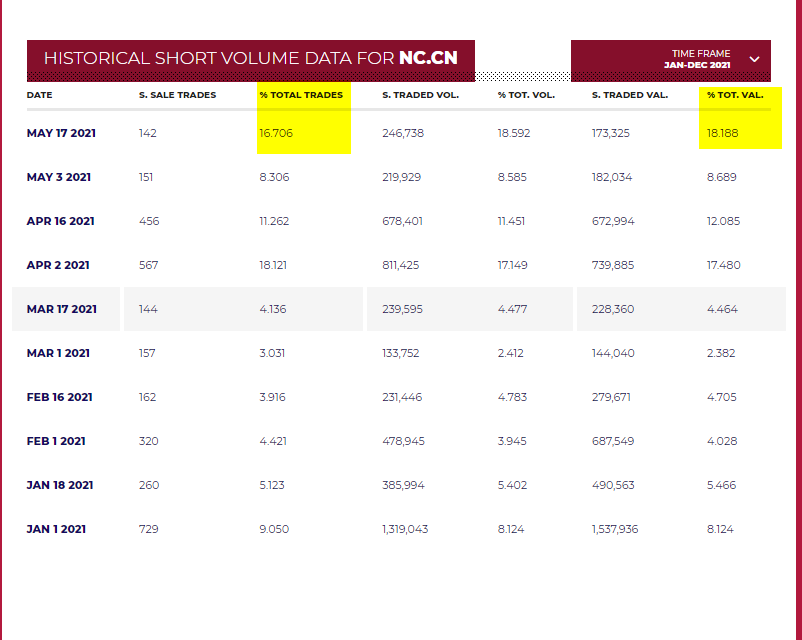Click the 729 short sale trades cell

148,529
